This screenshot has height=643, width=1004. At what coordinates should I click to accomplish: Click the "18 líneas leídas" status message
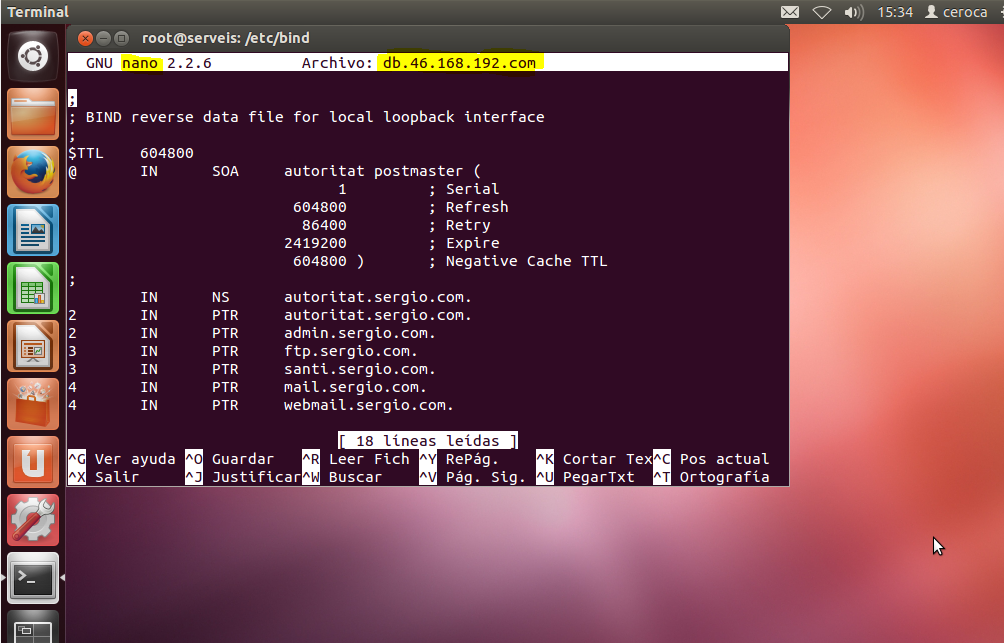click(x=428, y=441)
